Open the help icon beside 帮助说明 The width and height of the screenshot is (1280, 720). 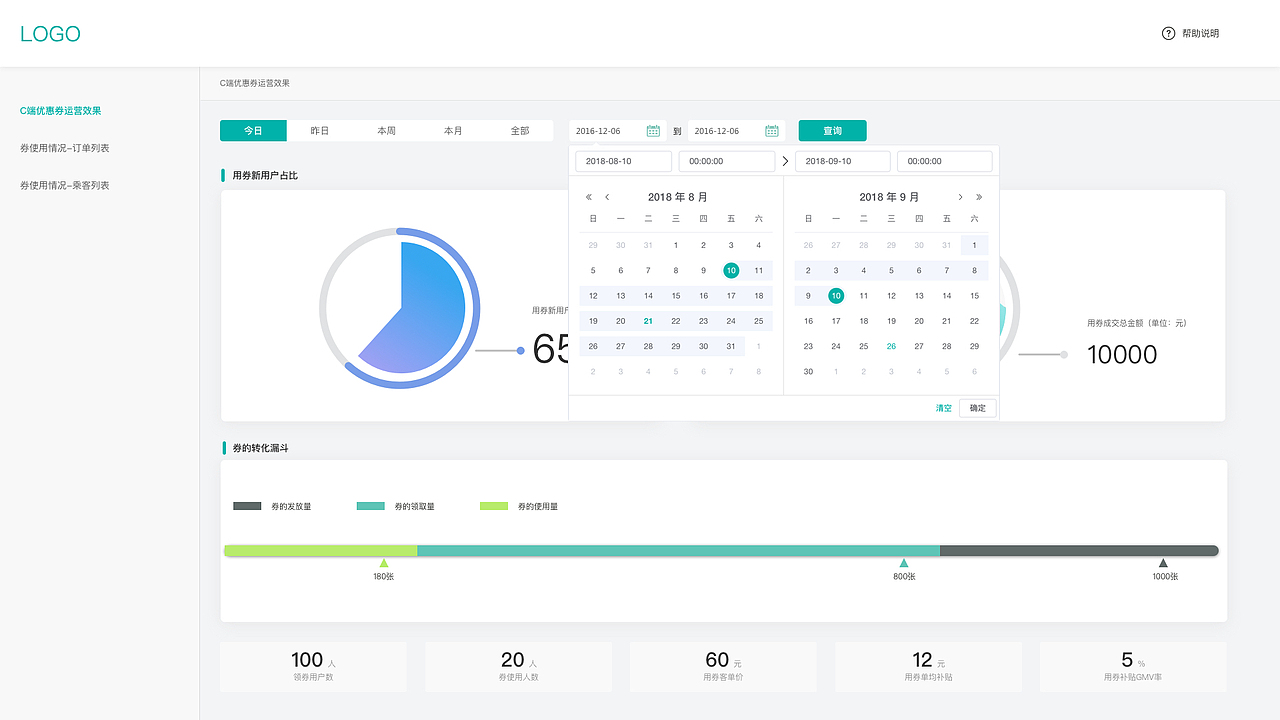pyautogui.click(x=1168, y=33)
